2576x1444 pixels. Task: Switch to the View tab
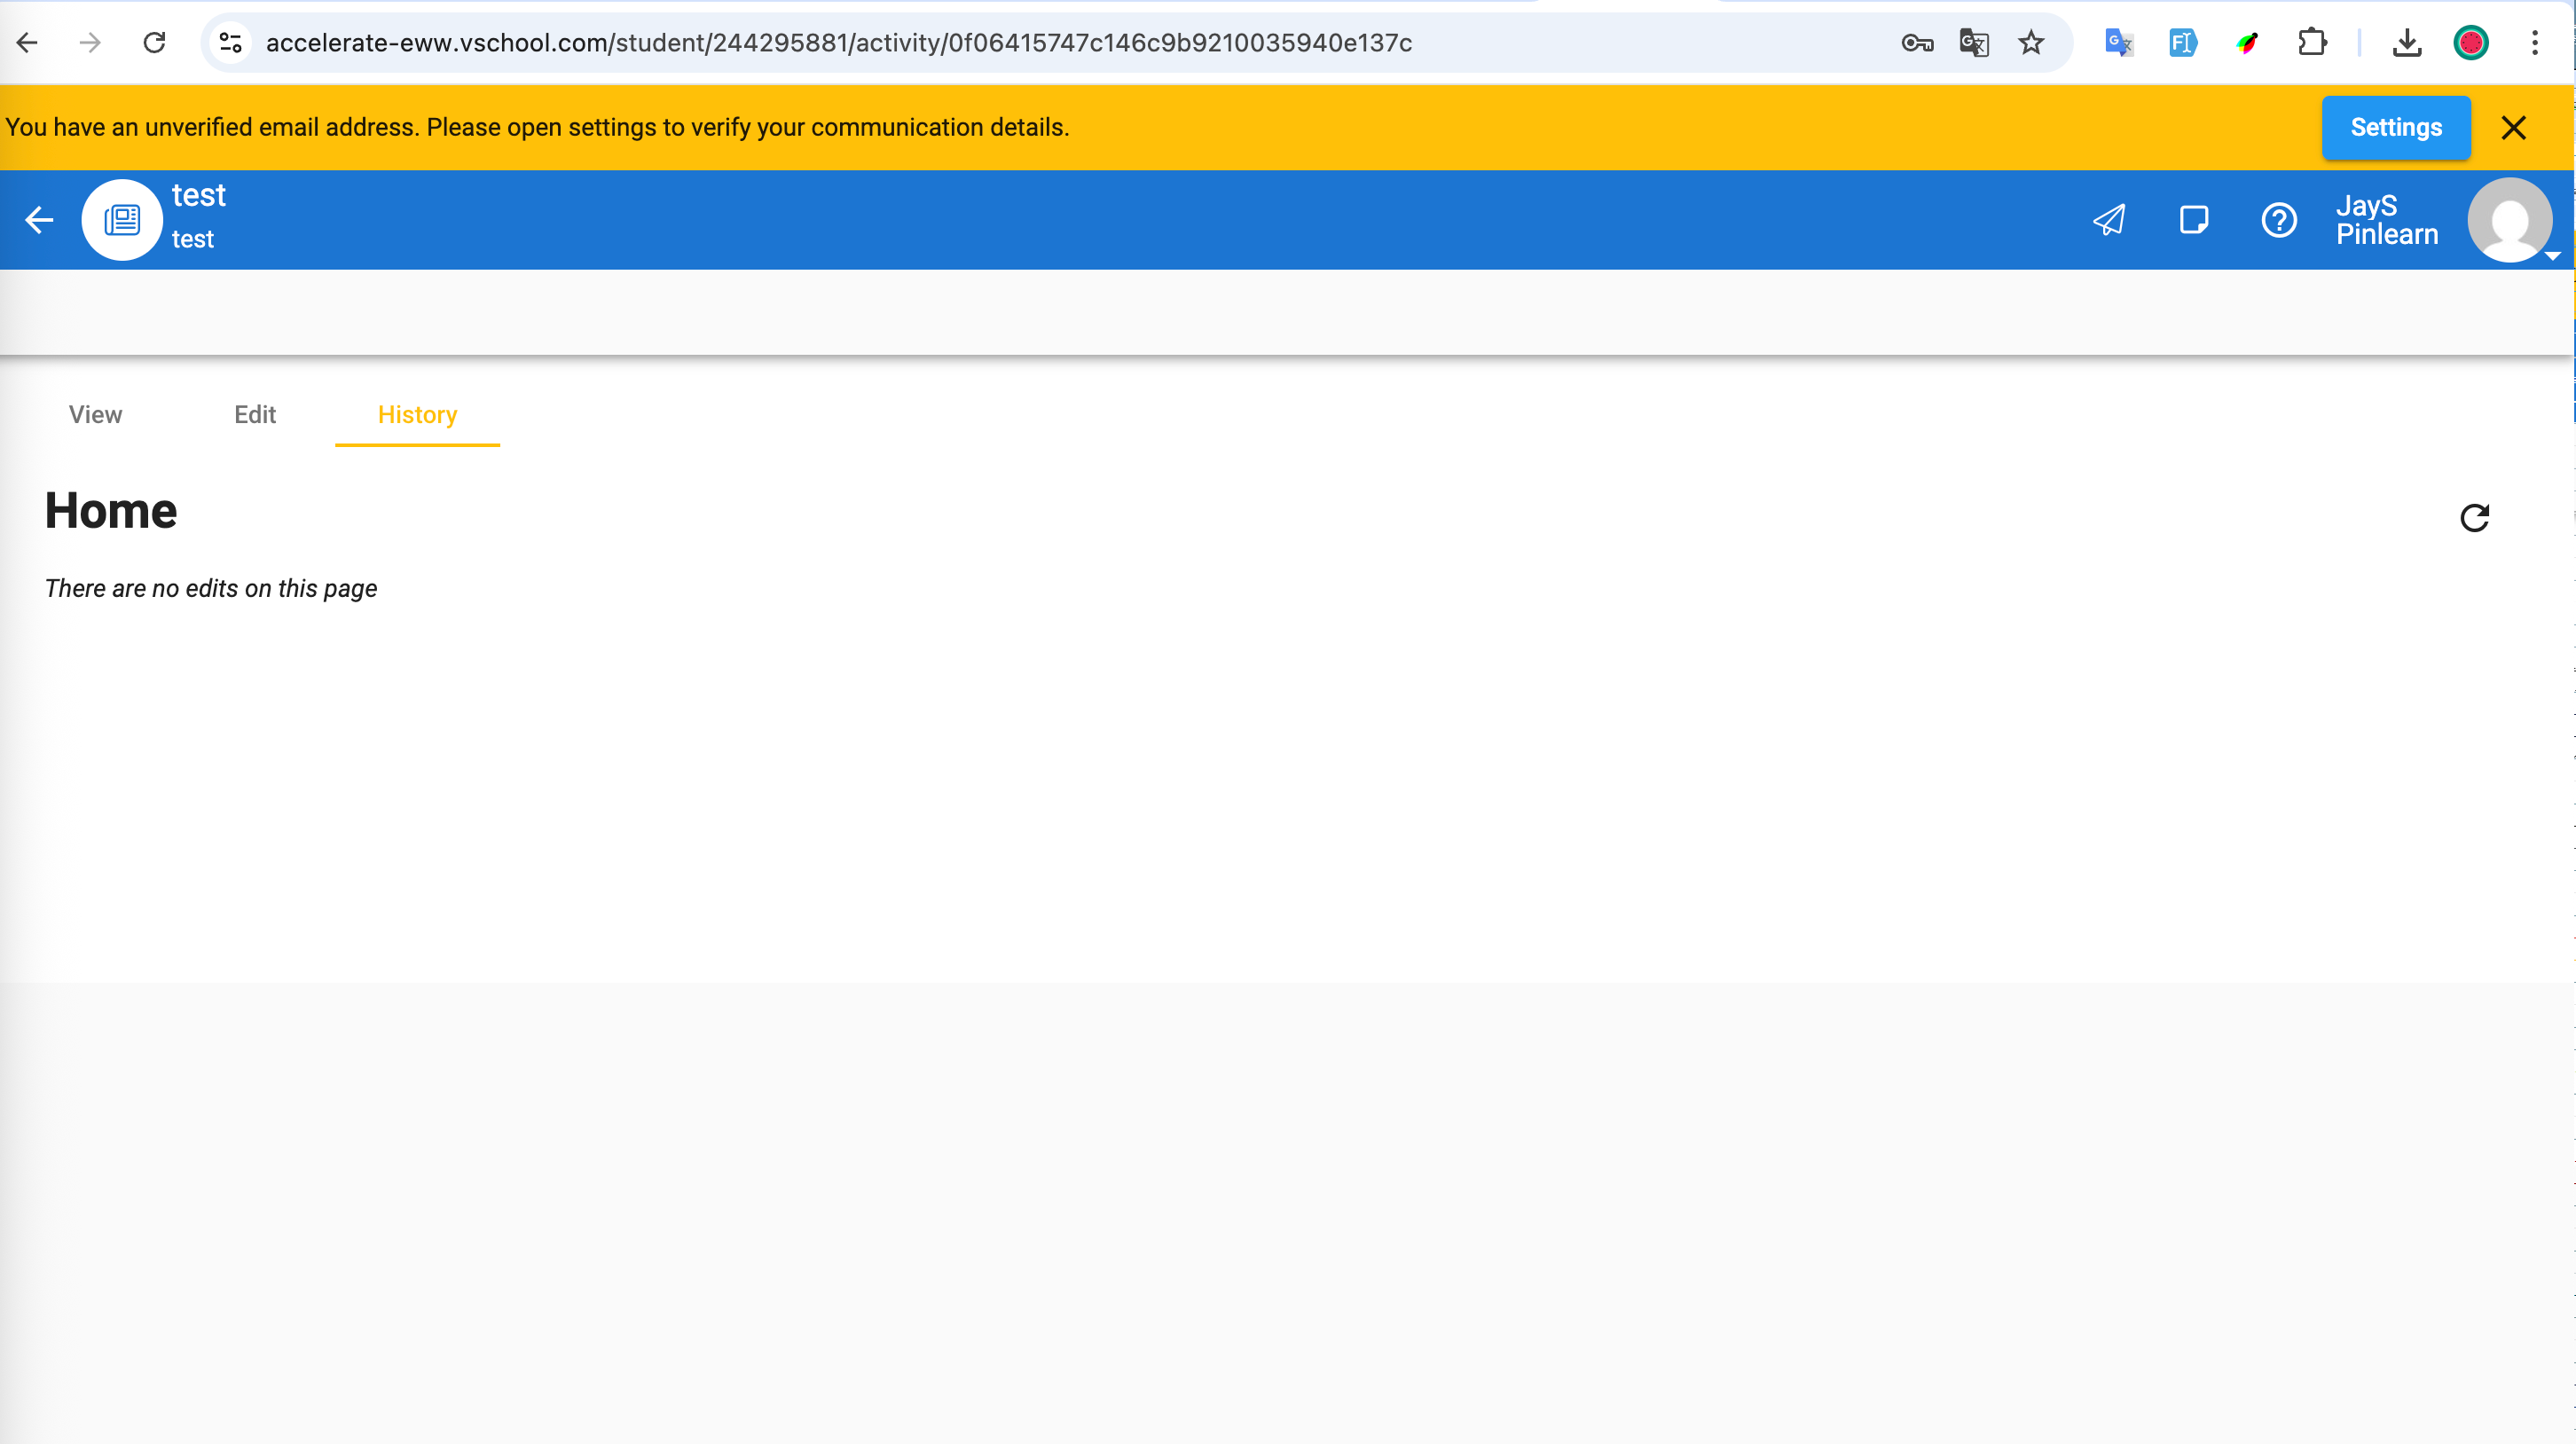click(x=95, y=415)
